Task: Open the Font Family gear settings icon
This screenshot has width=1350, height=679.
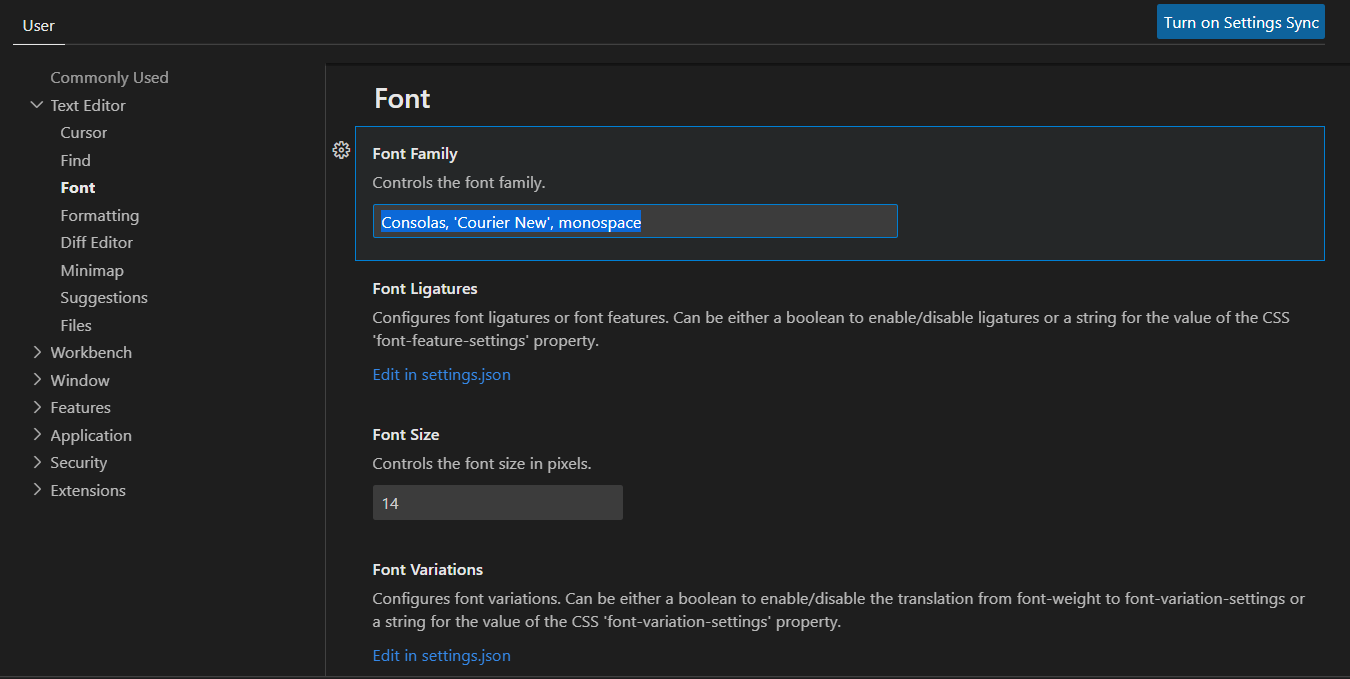Action: pyautogui.click(x=341, y=150)
